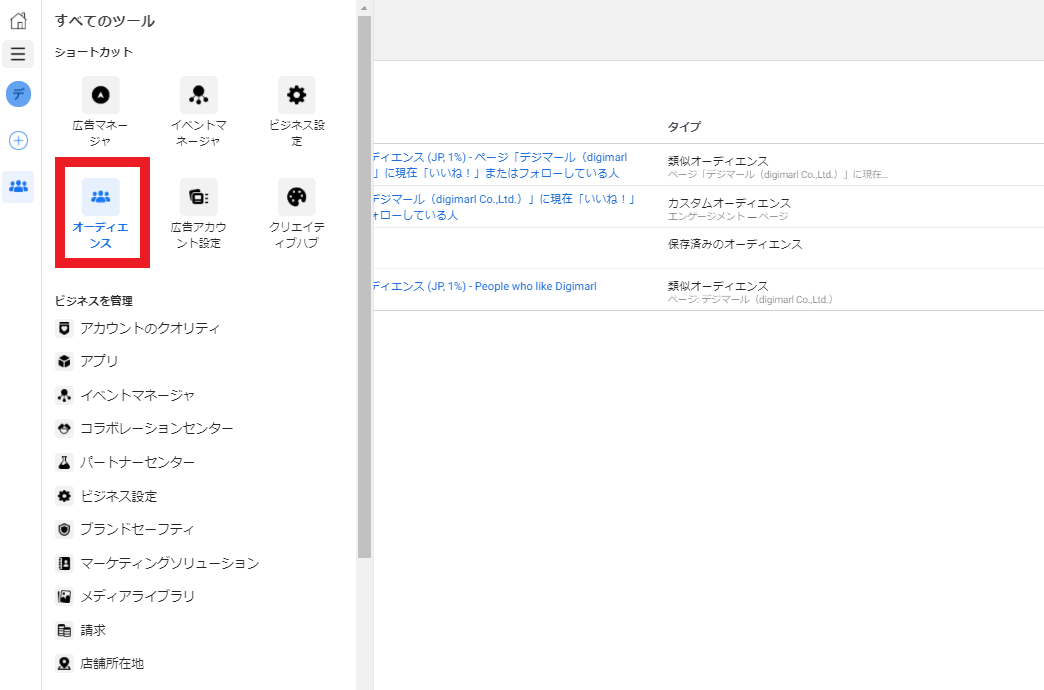Choose ブランドセーフティ menu entry
Image resolution: width=1044 pixels, height=690 pixels.
tap(137, 529)
